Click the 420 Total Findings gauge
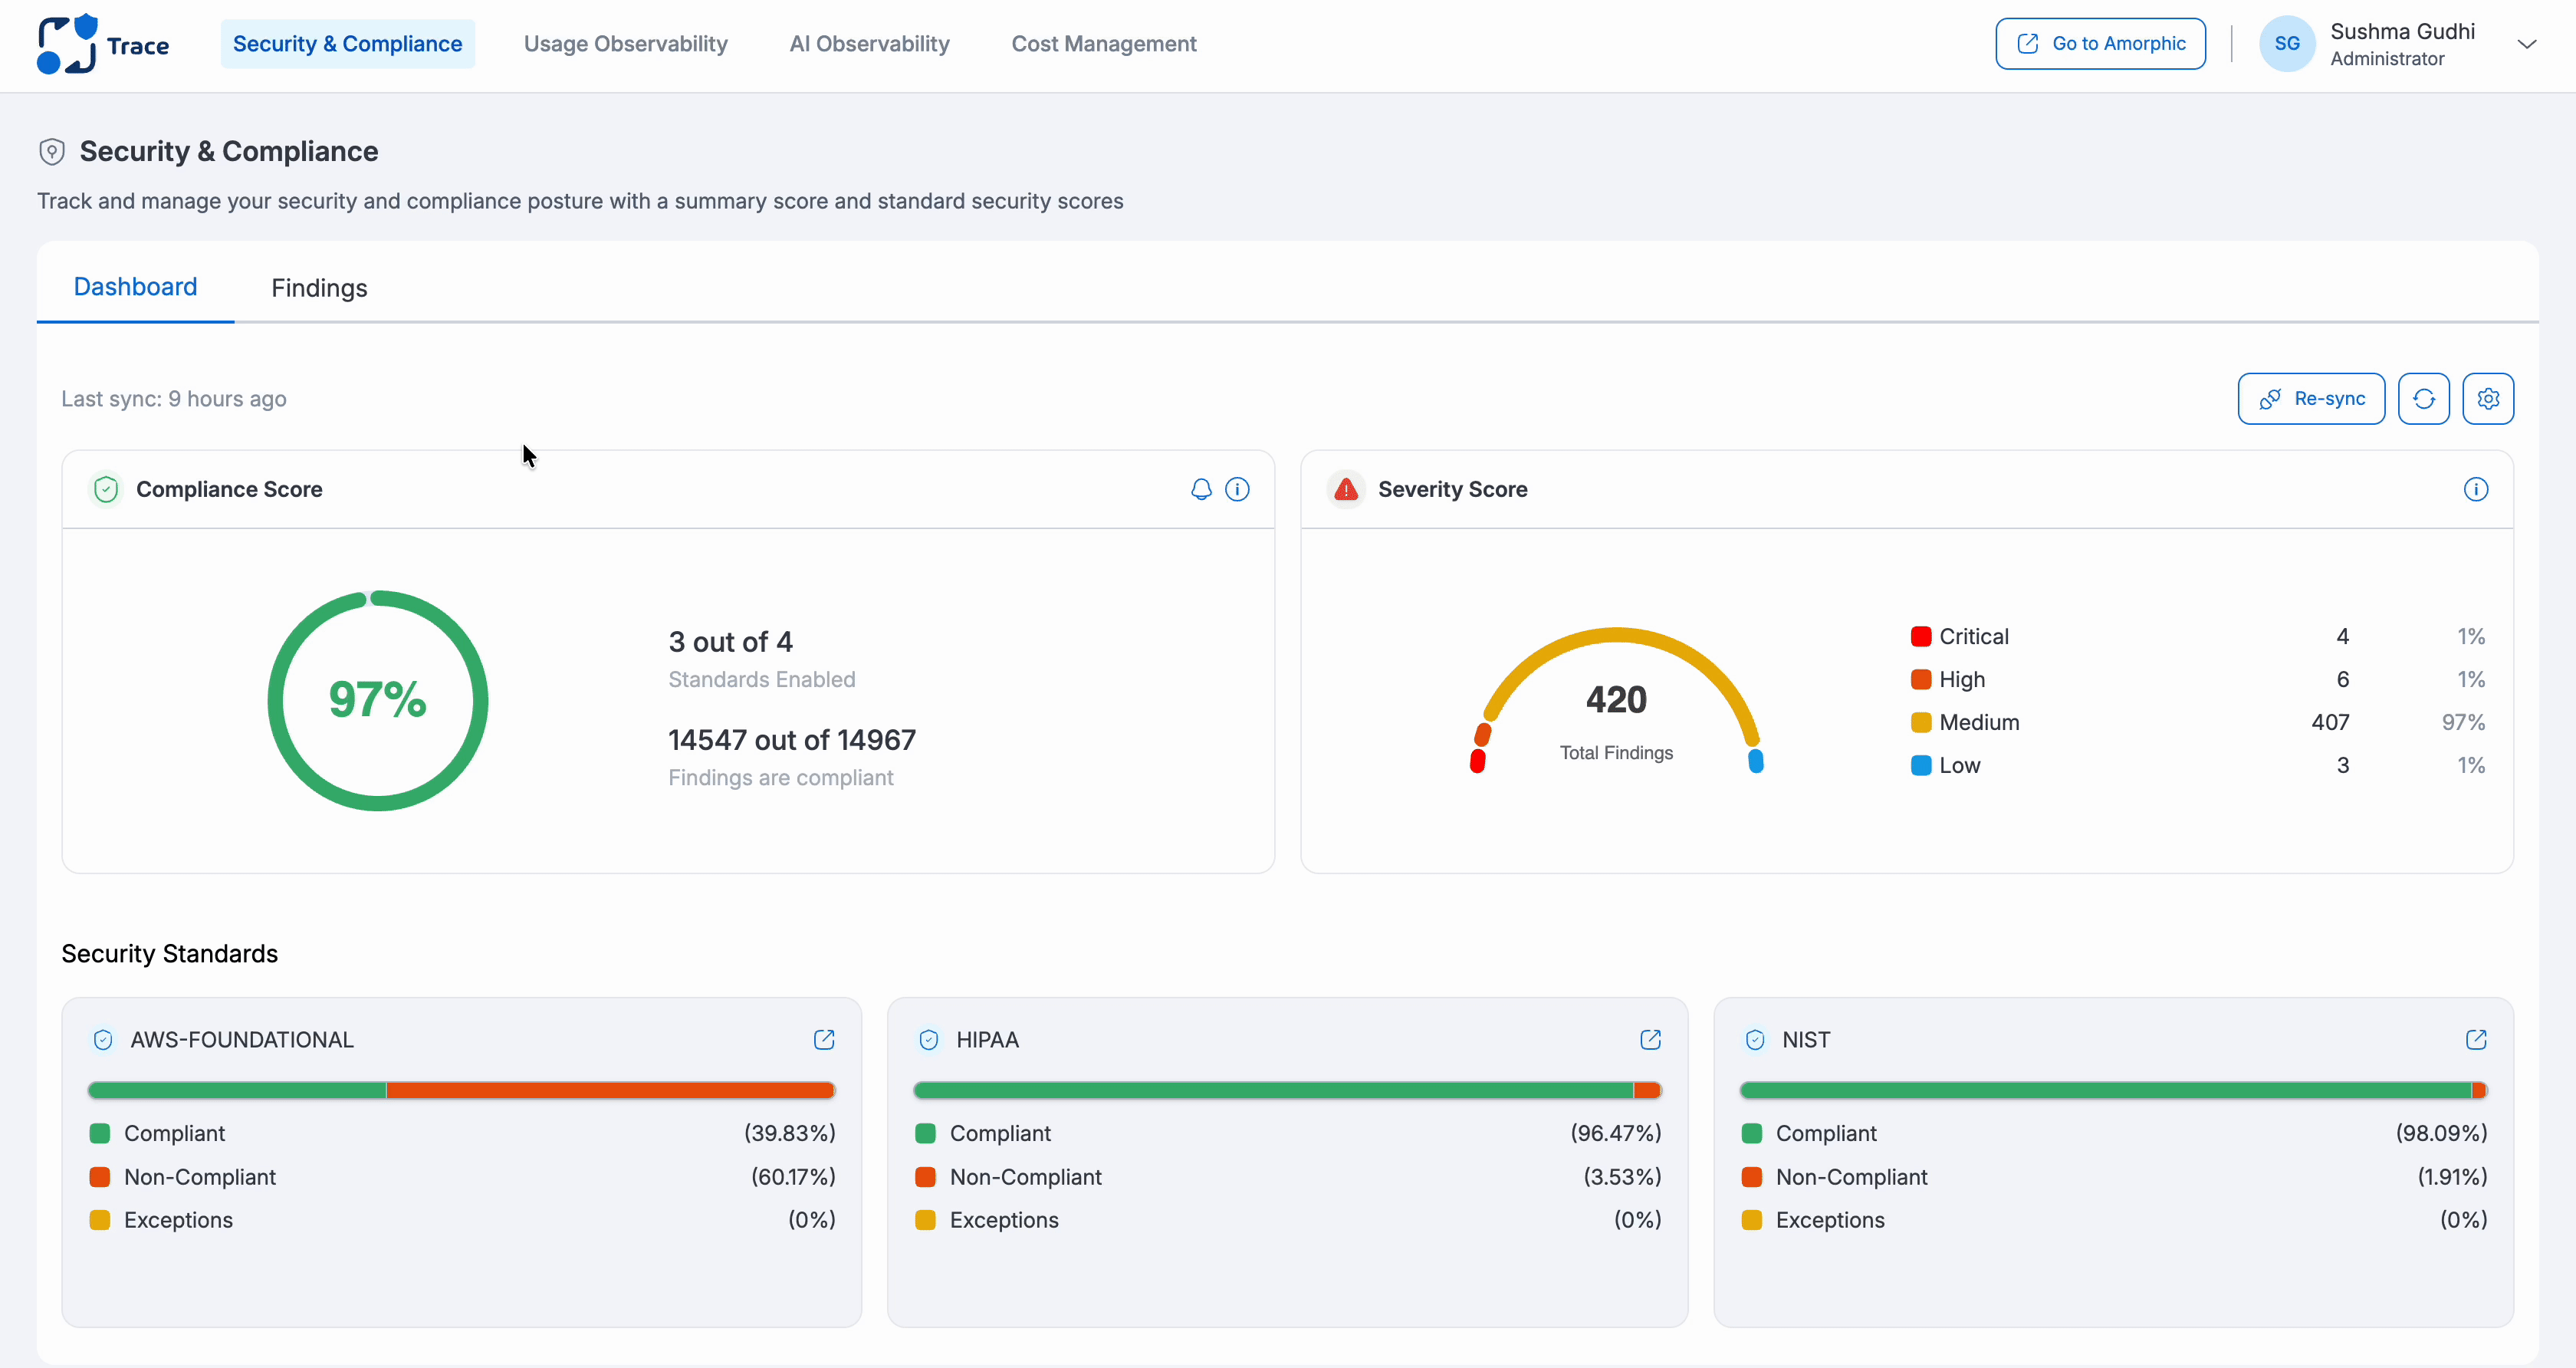The image size is (2576, 1368). [x=1616, y=700]
